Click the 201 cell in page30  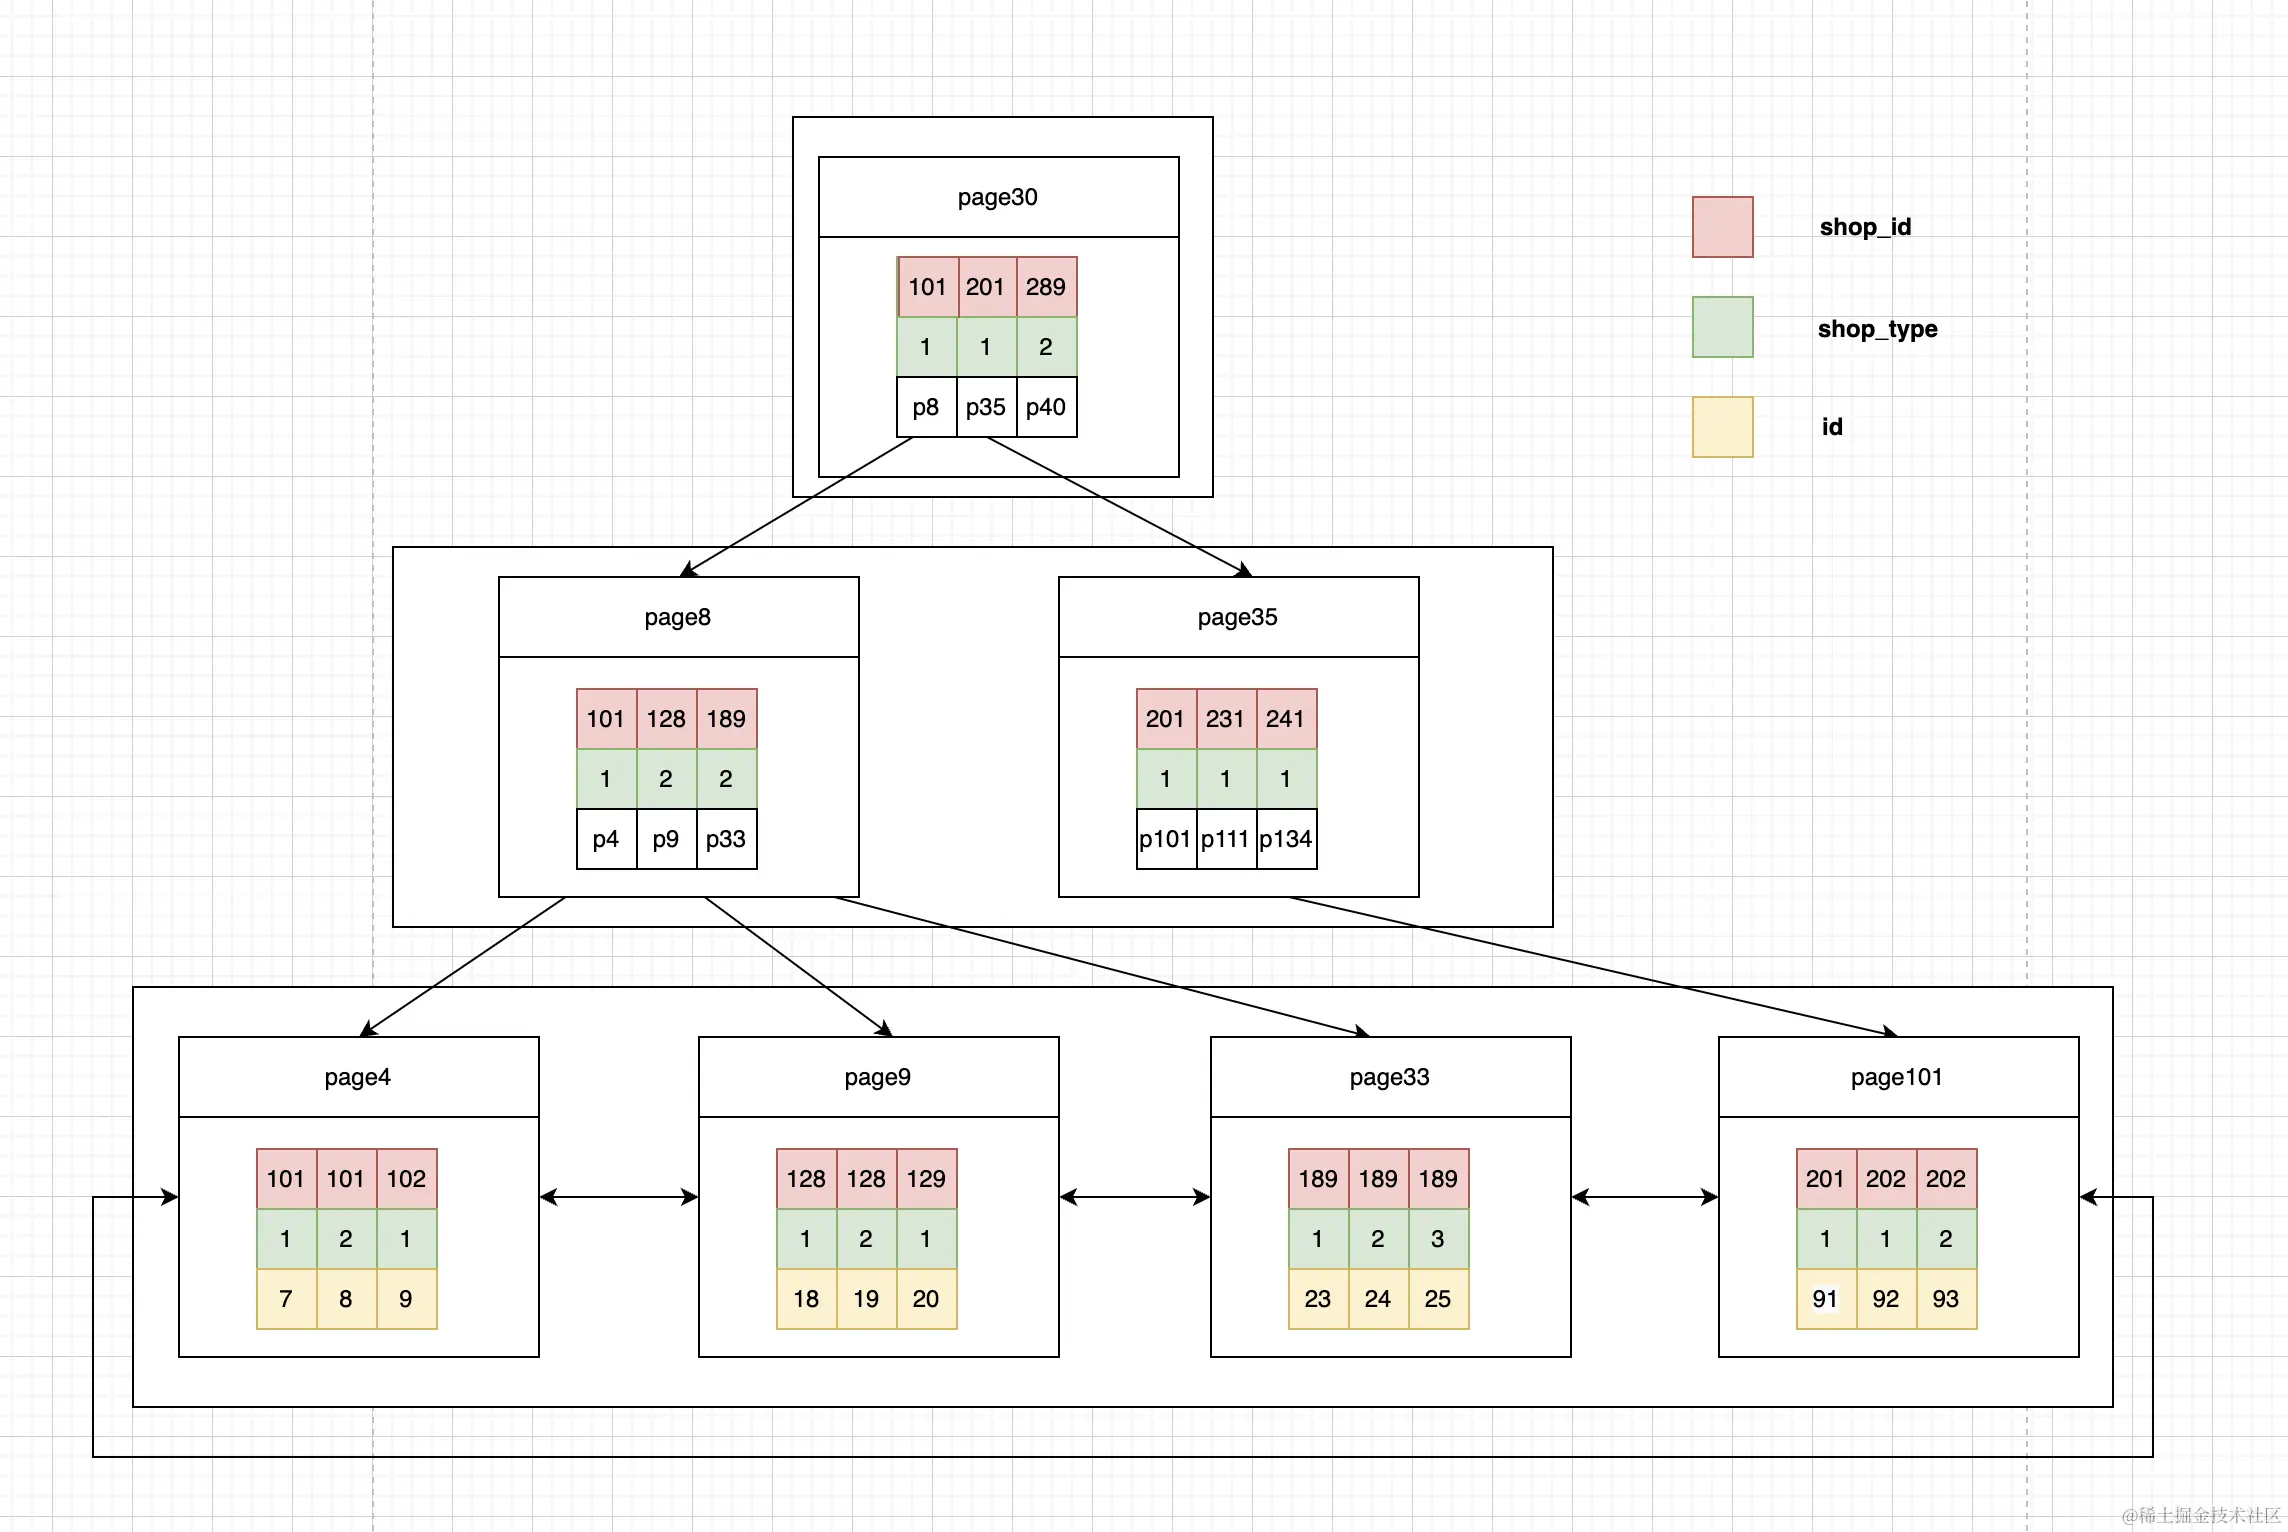tap(987, 287)
